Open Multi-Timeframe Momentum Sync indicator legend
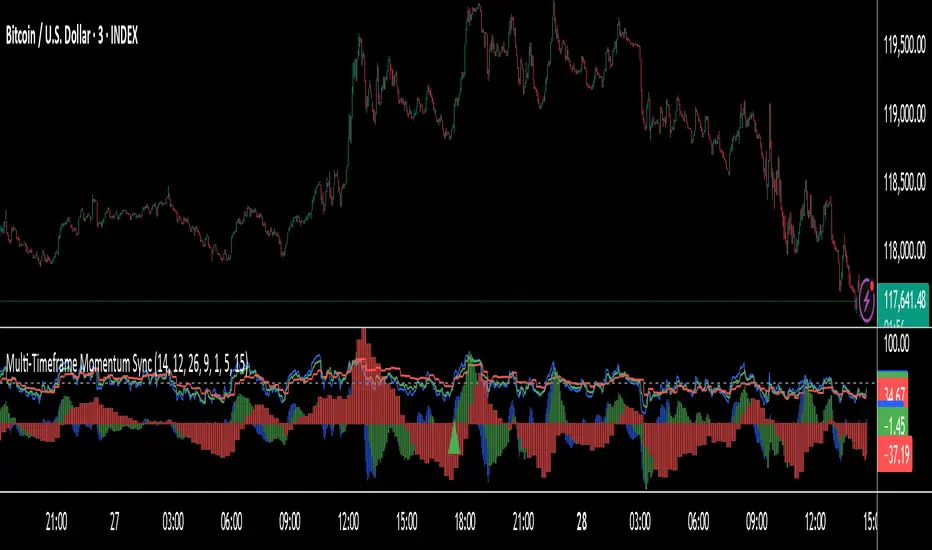The width and height of the screenshot is (932, 550). (127, 363)
